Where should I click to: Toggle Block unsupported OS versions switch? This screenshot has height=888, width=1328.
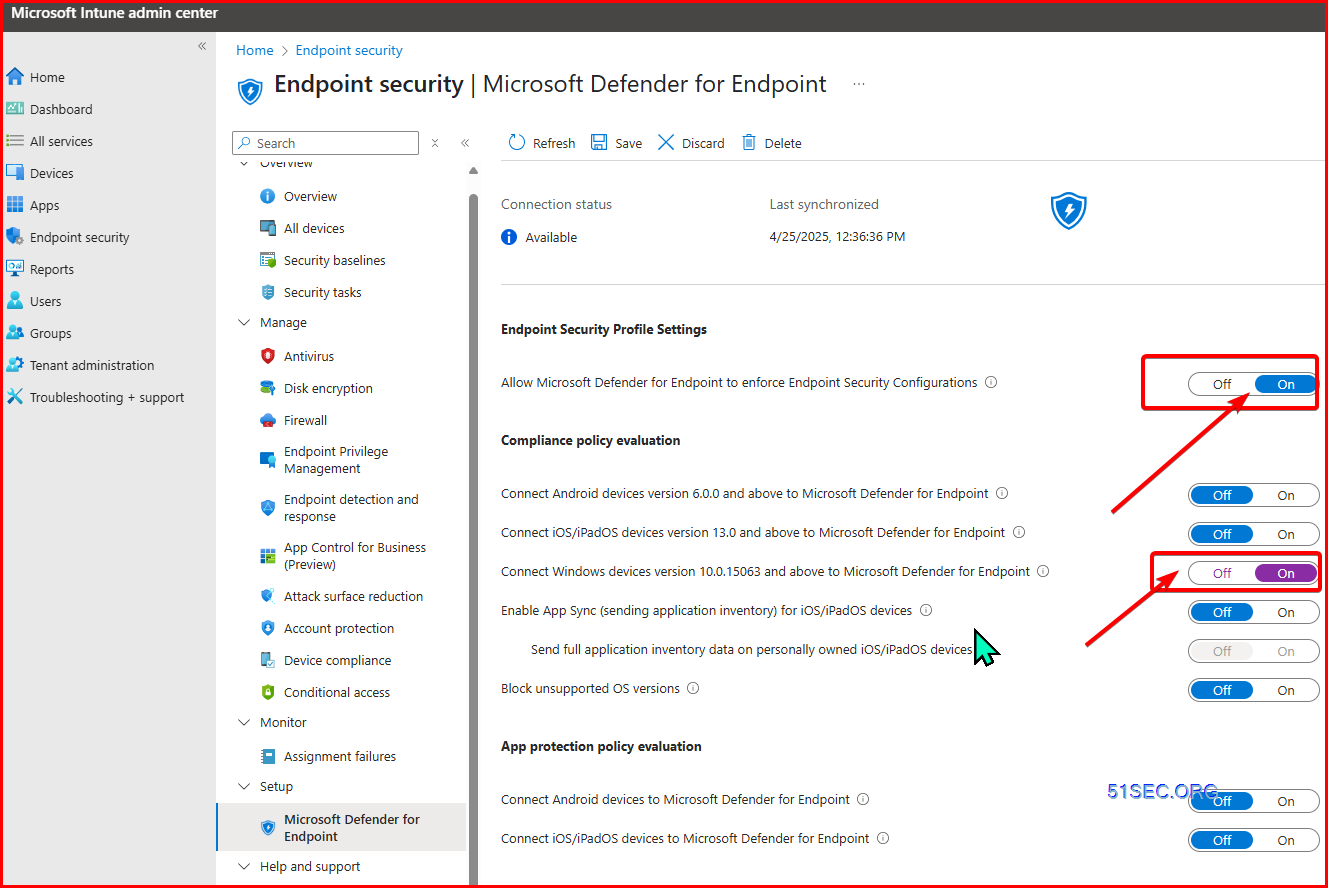pos(1254,690)
